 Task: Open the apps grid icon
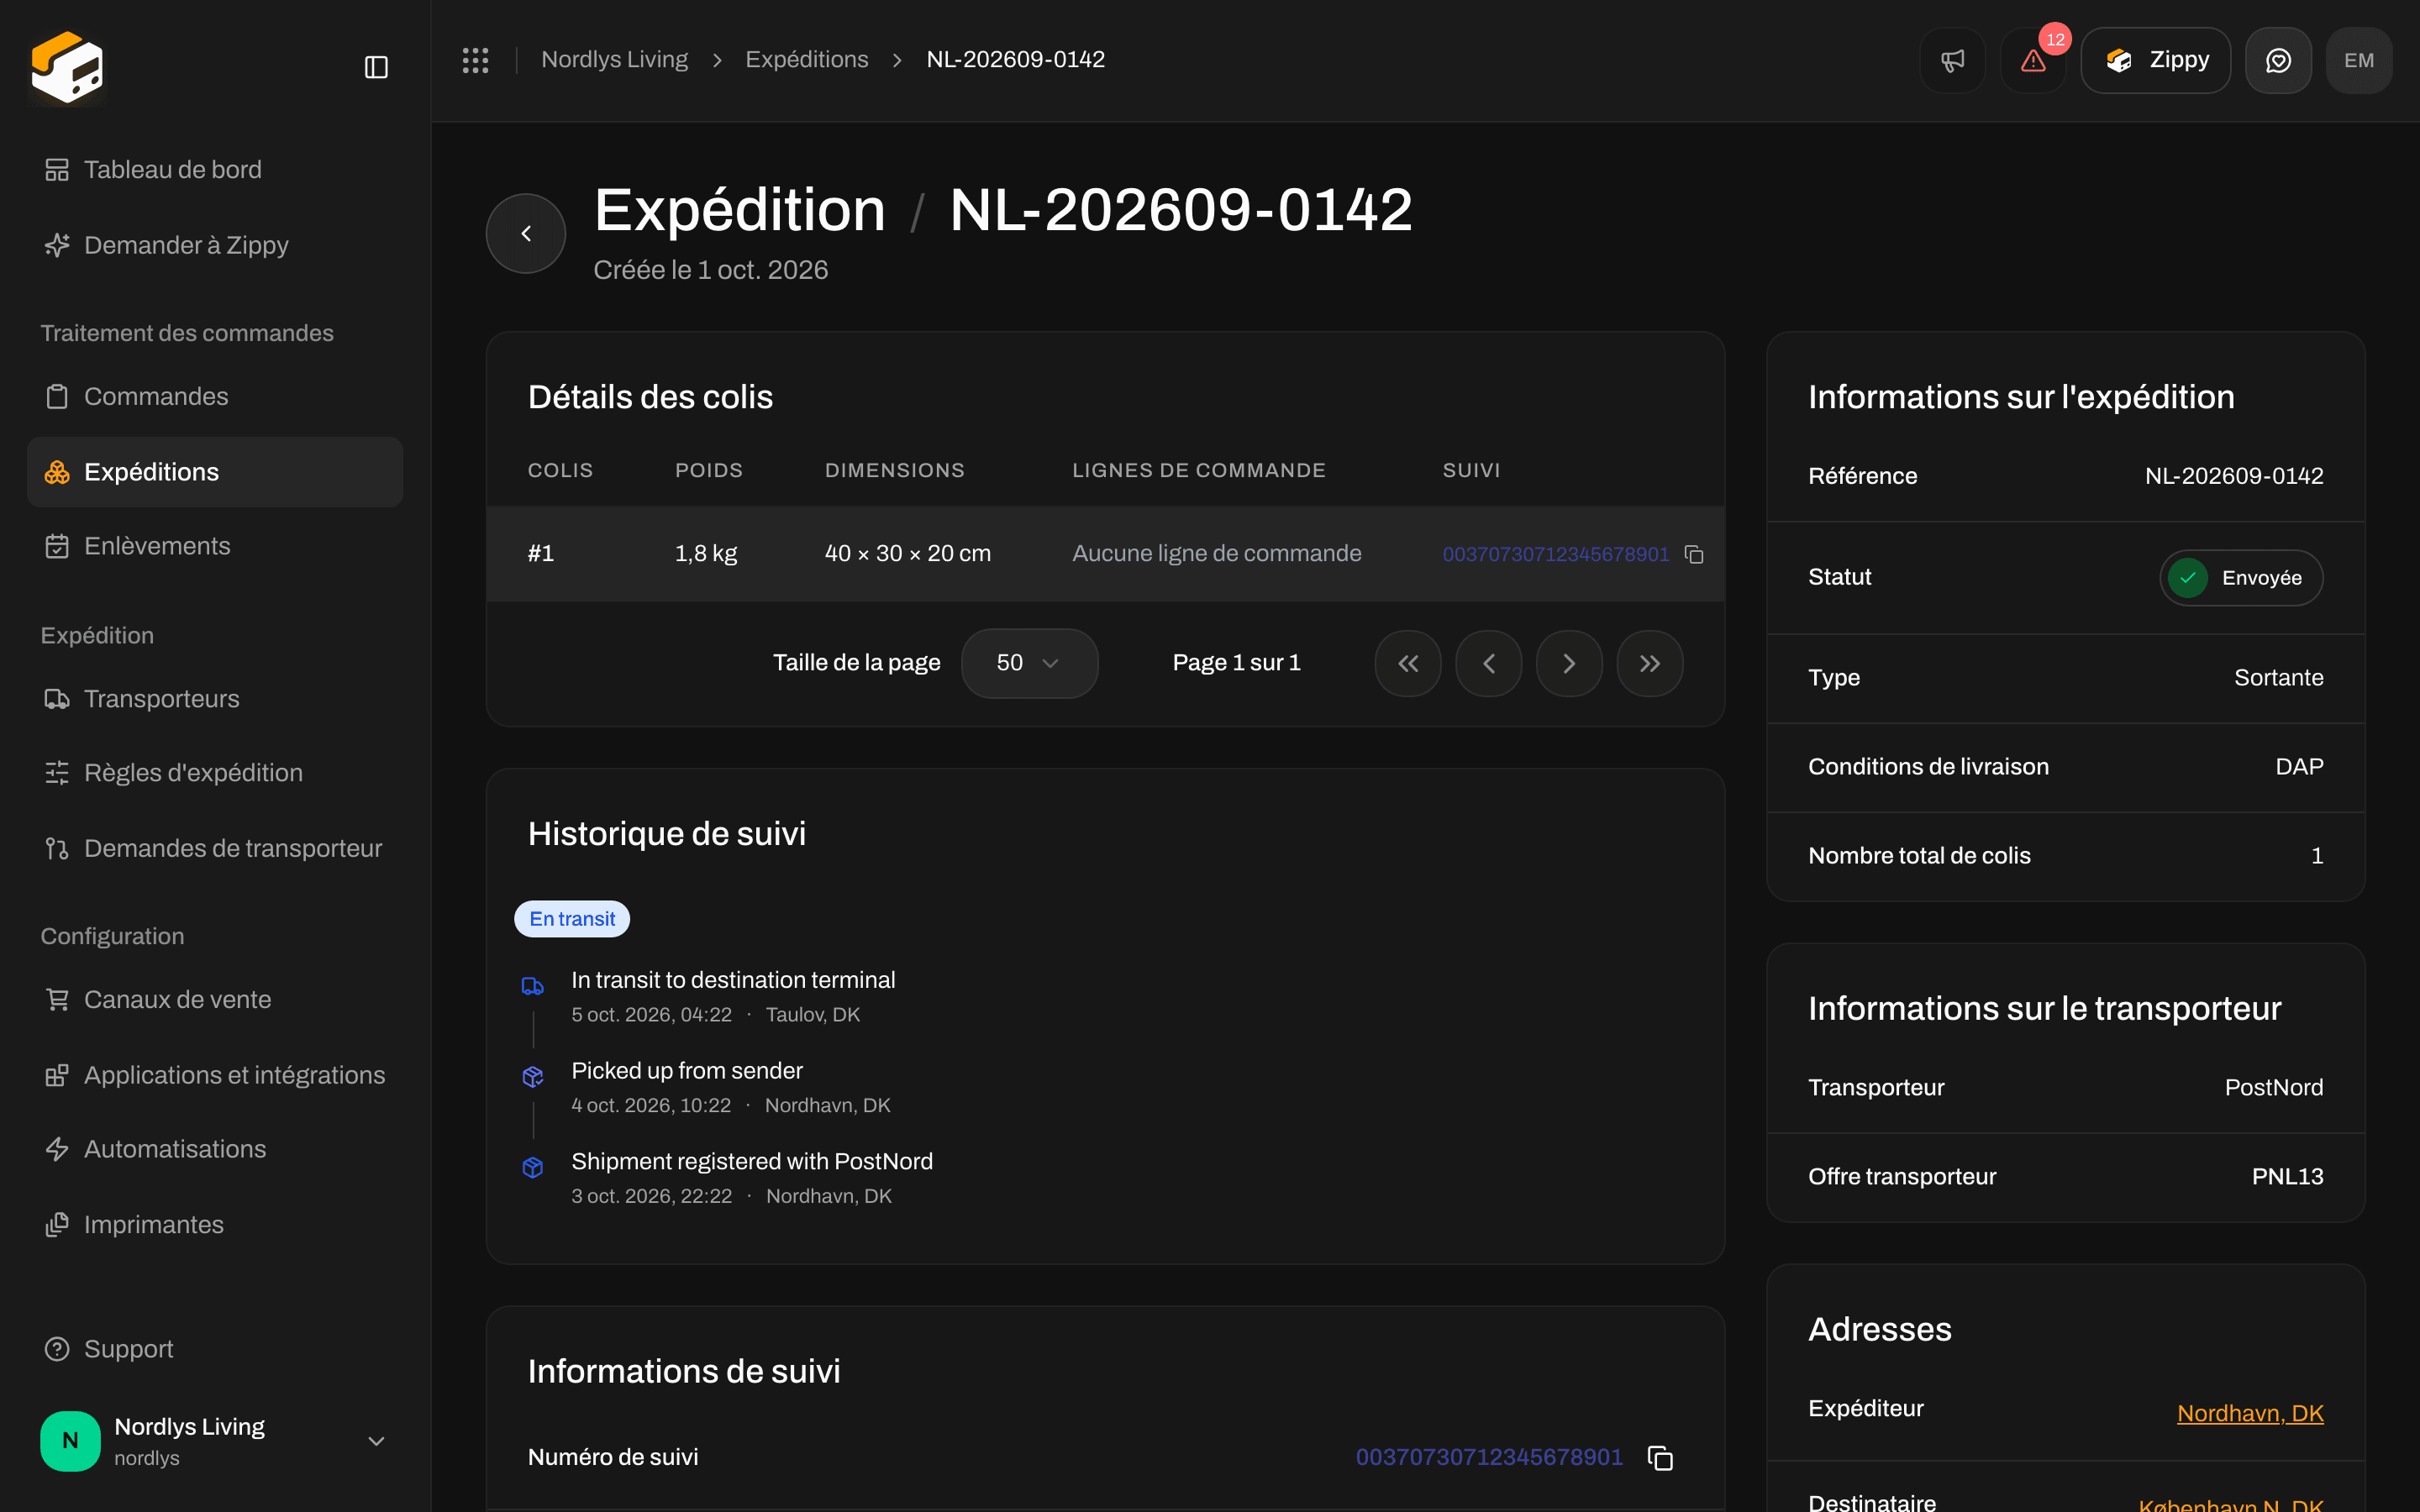[x=475, y=60]
